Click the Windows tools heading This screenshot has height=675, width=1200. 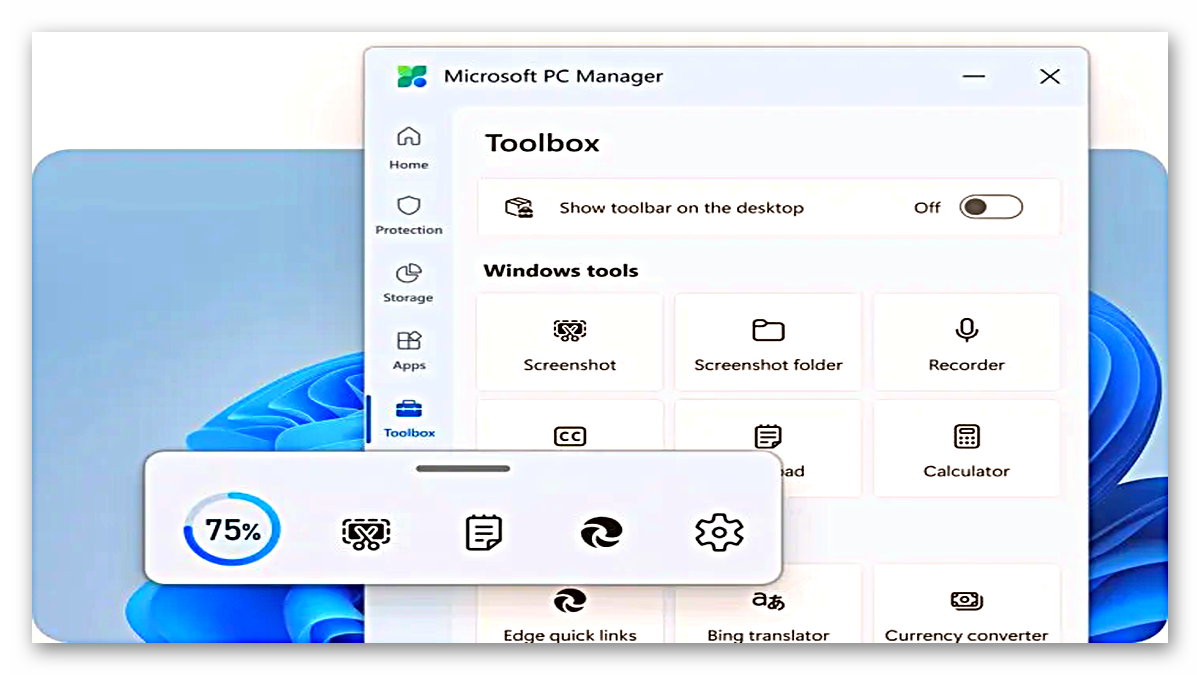(560, 270)
